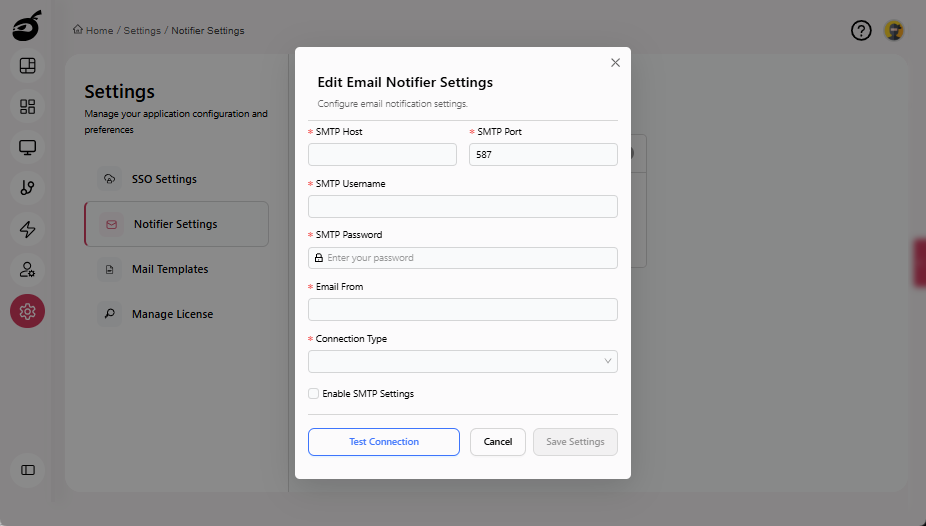Open the git branch sidebar icon
Screen dimensions: 926x526
pyautogui.click(x=27, y=188)
